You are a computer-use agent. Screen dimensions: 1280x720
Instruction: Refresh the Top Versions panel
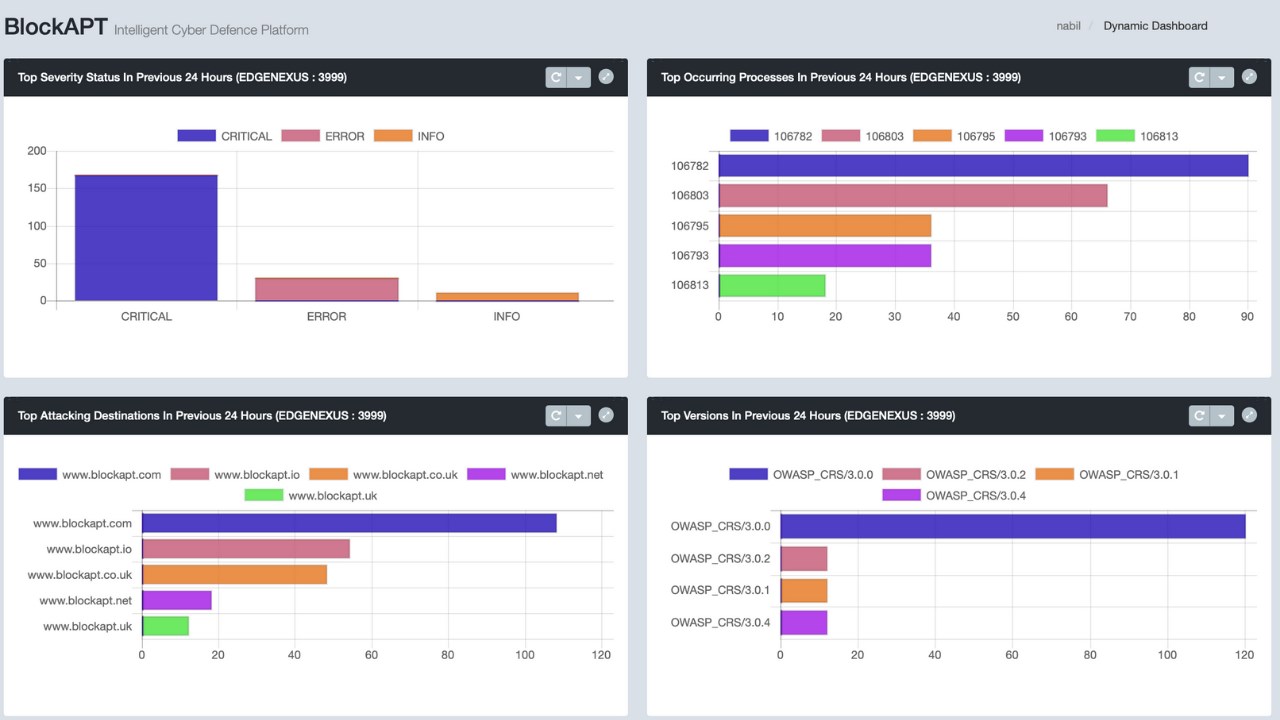pos(1200,415)
